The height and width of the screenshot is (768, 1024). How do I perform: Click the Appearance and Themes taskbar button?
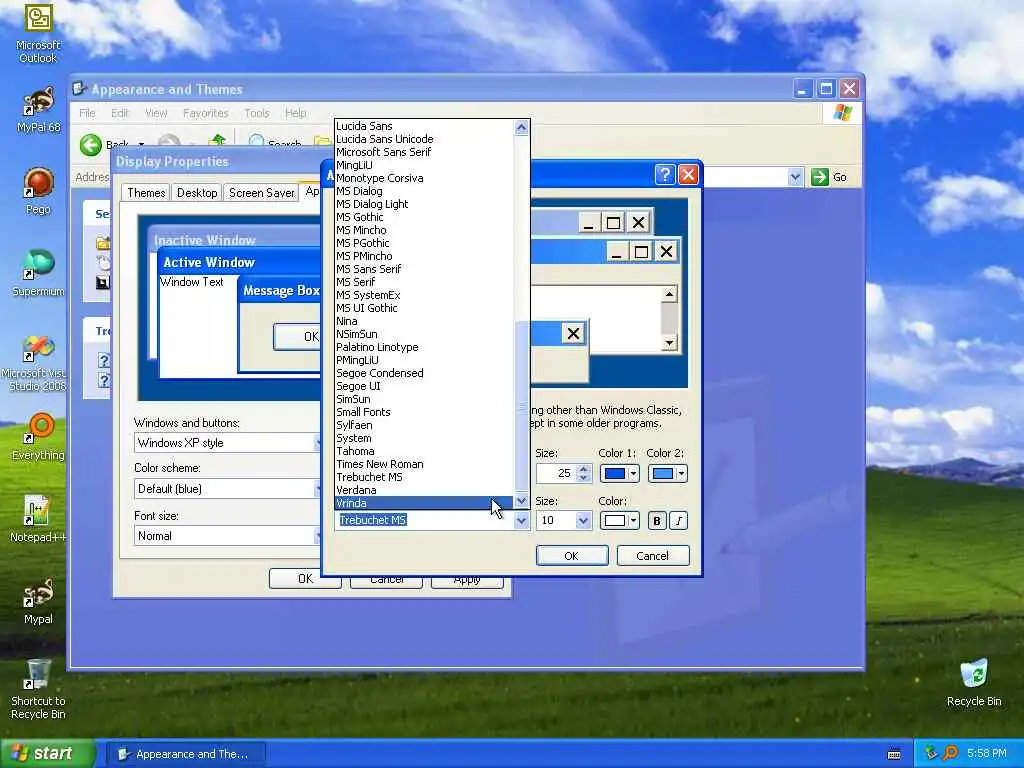click(x=185, y=754)
